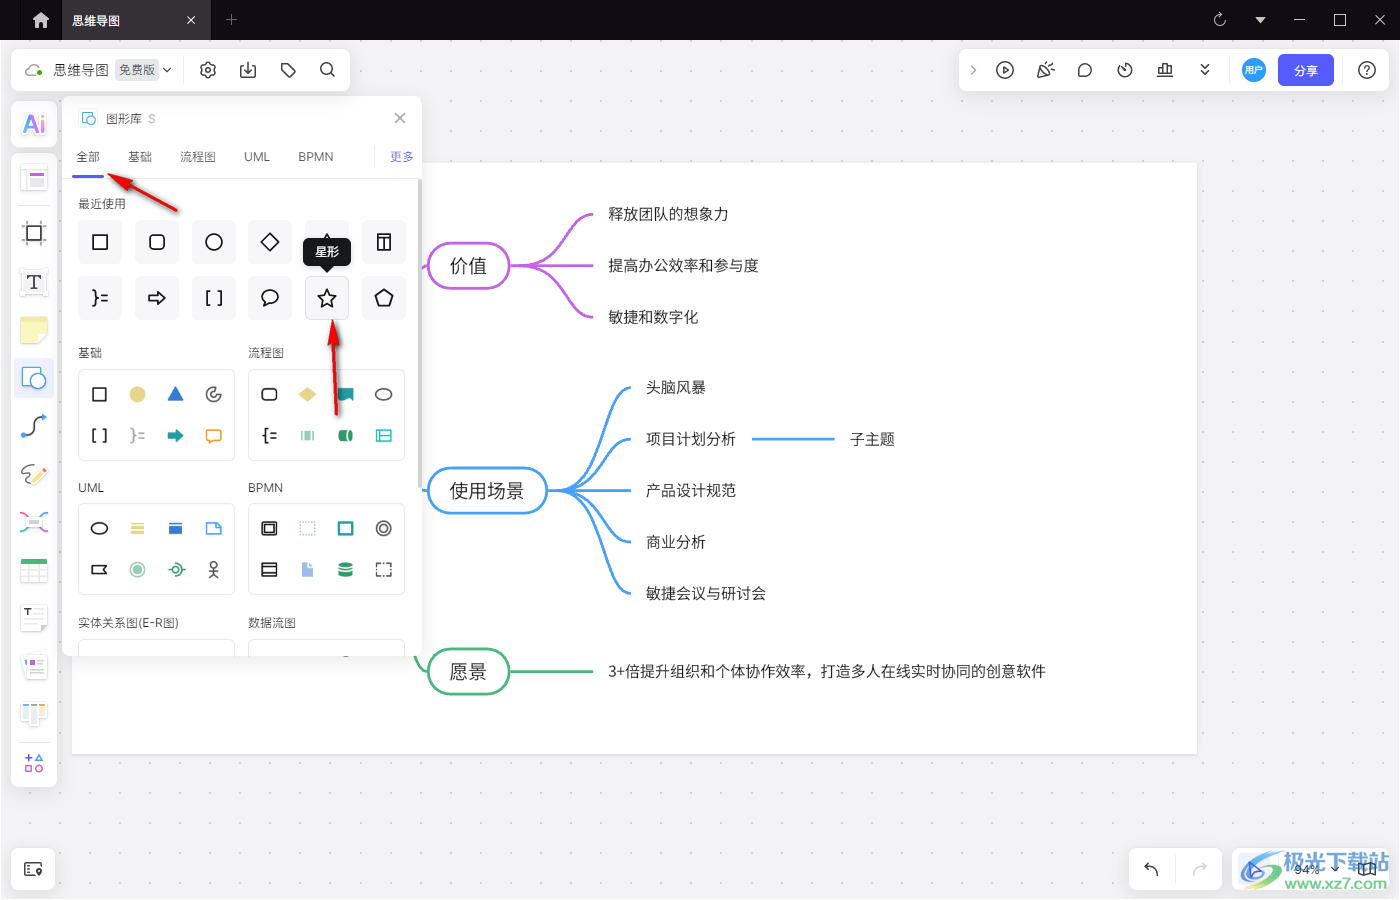Image resolution: width=1400 pixels, height=900 pixels.
Task: Open the timer tool
Action: [x=1125, y=70]
